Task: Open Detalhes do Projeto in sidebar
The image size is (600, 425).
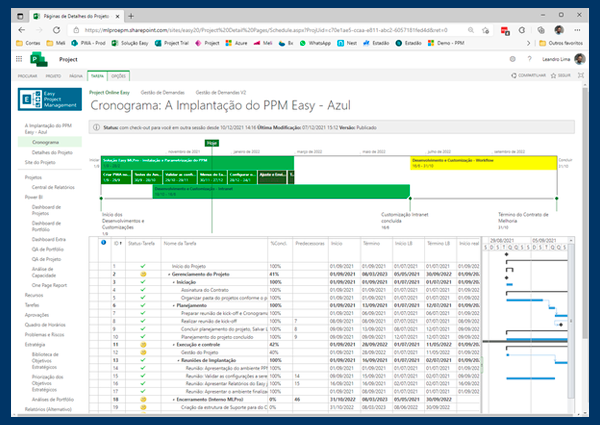Action: [52, 153]
